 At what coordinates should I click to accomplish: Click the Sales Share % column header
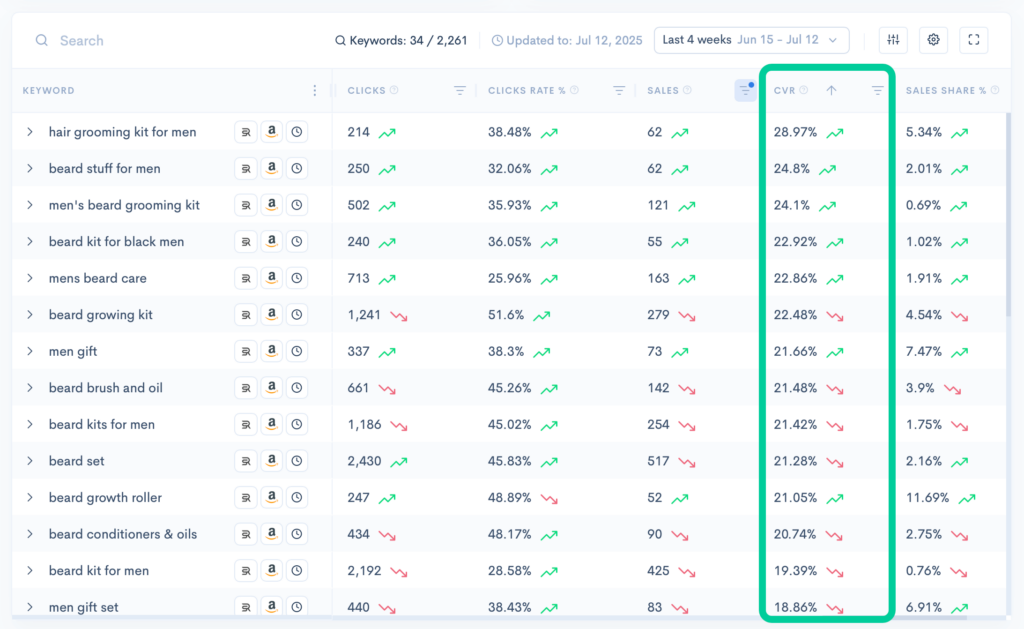946,90
